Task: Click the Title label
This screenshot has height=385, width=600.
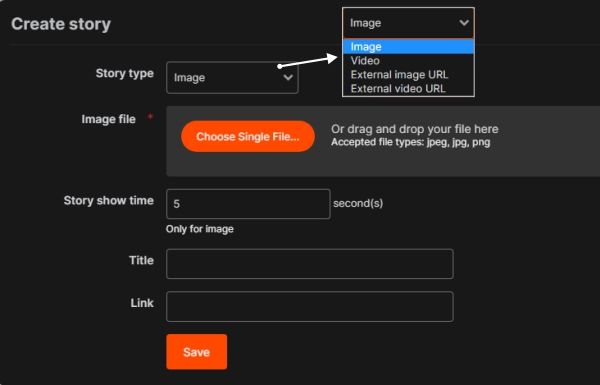Action: pos(141,260)
